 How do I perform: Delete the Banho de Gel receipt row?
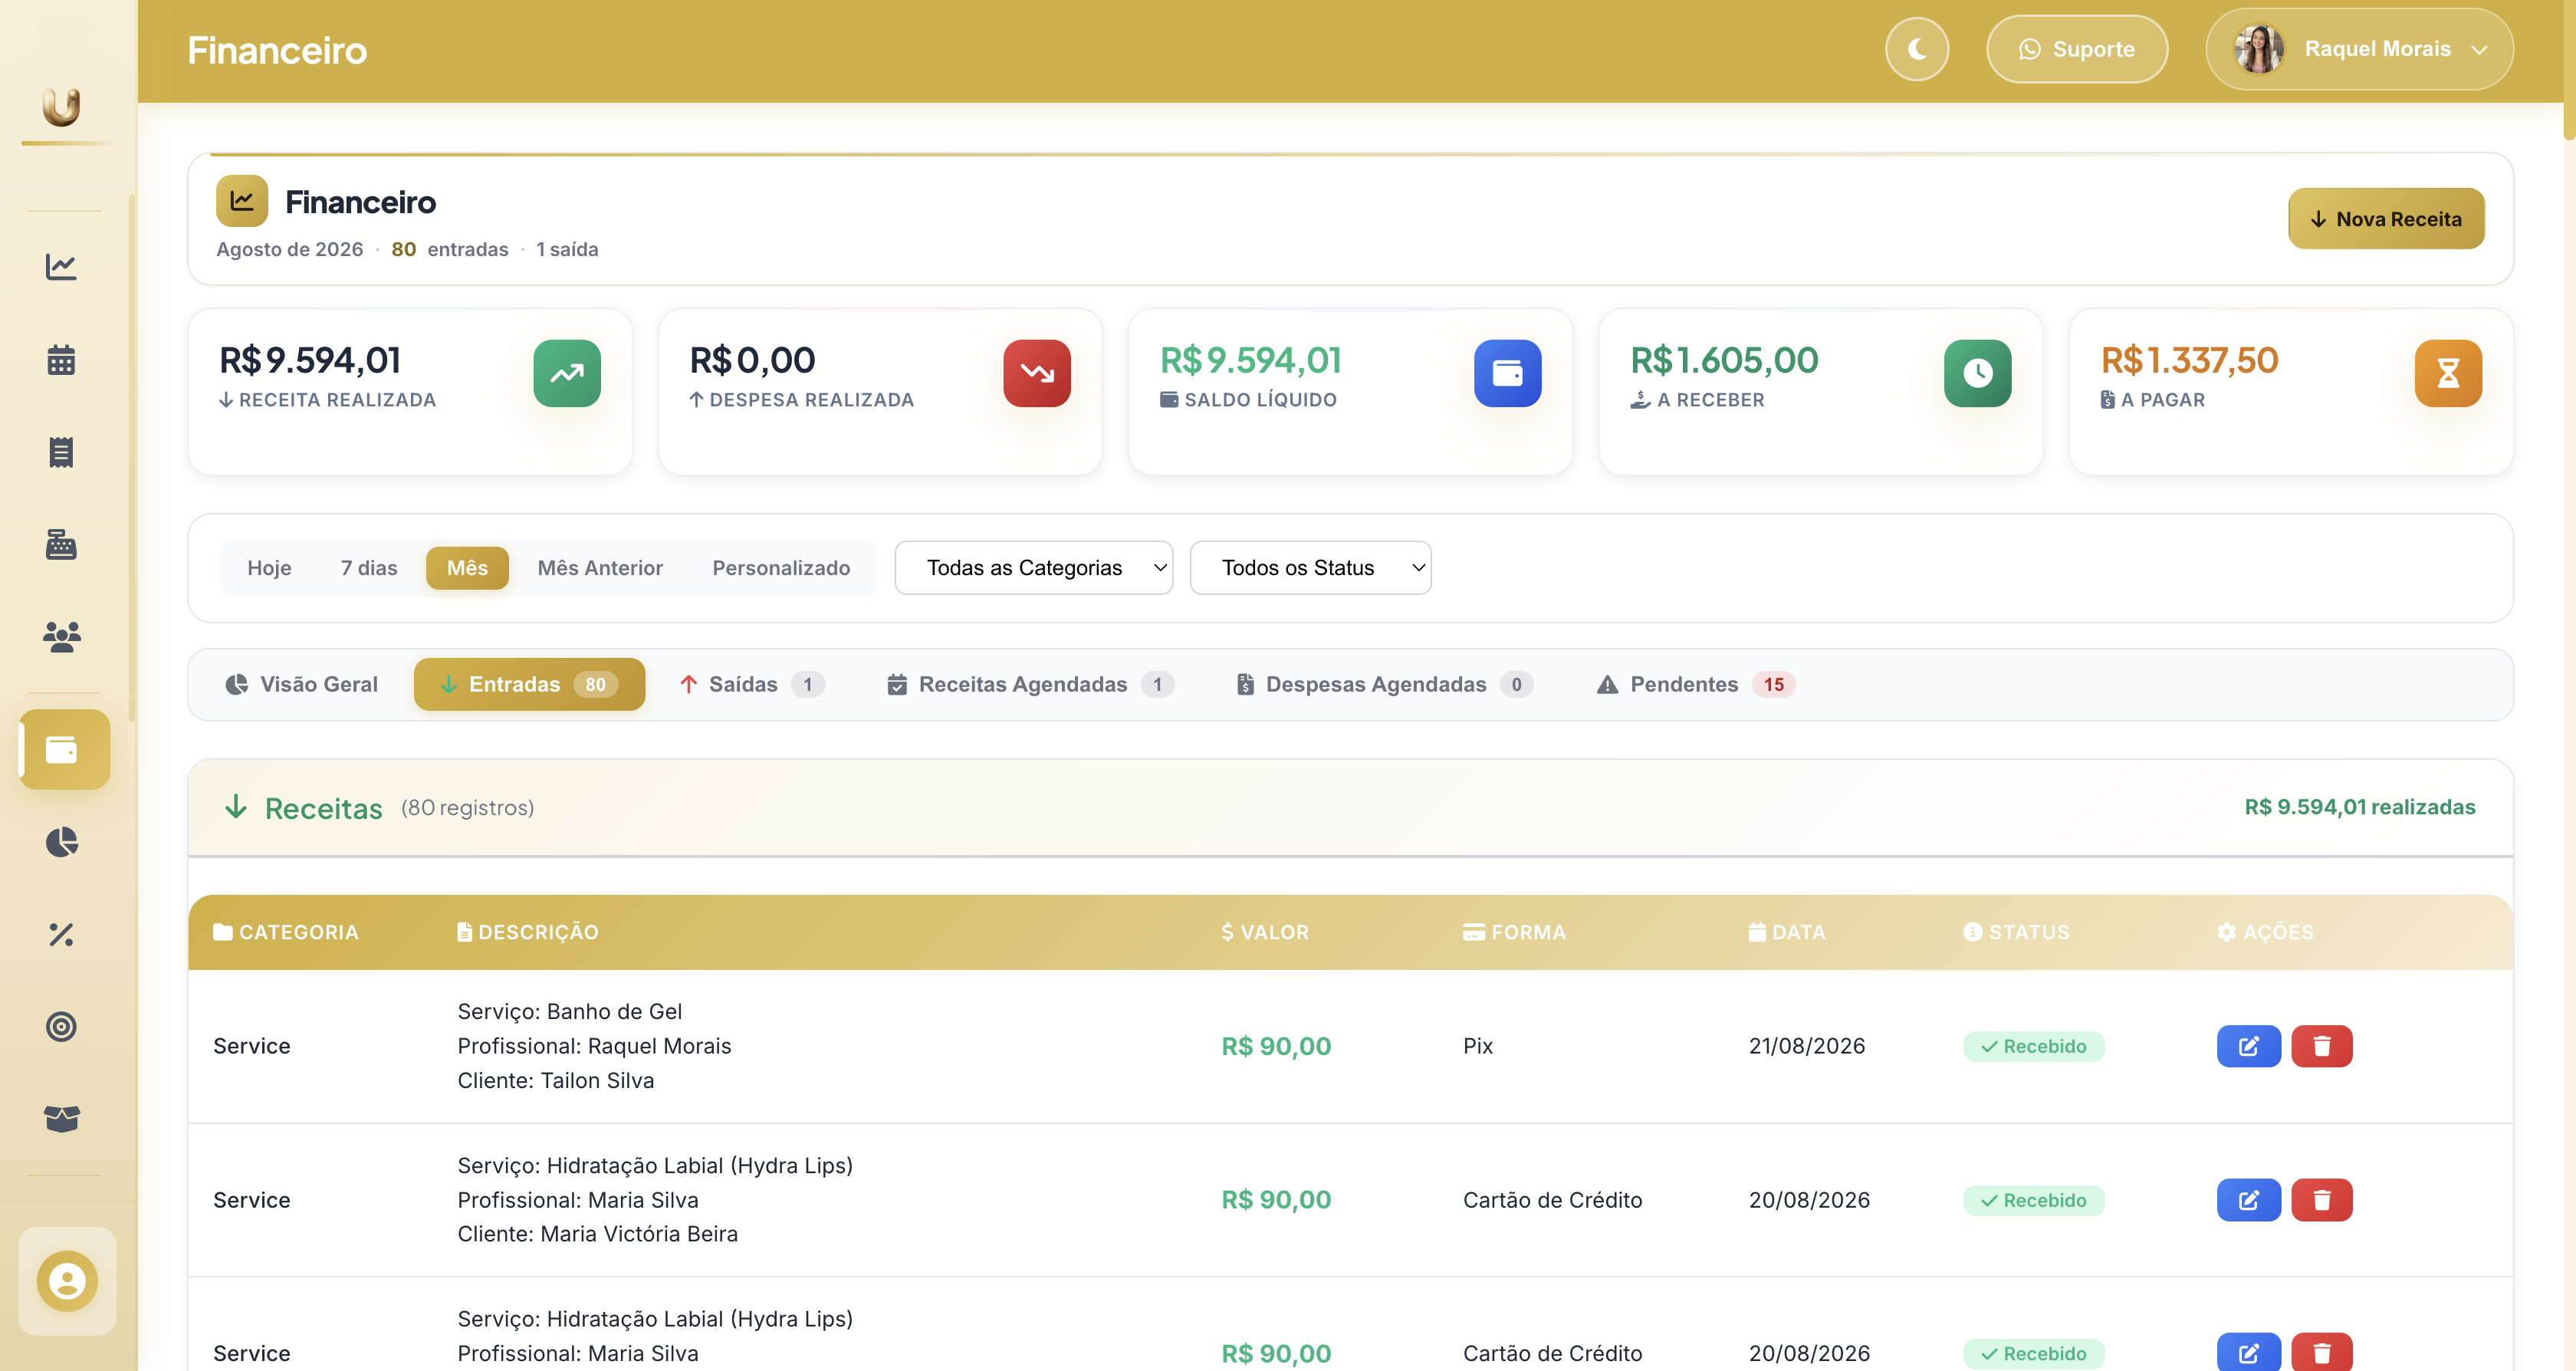pos(2321,1046)
